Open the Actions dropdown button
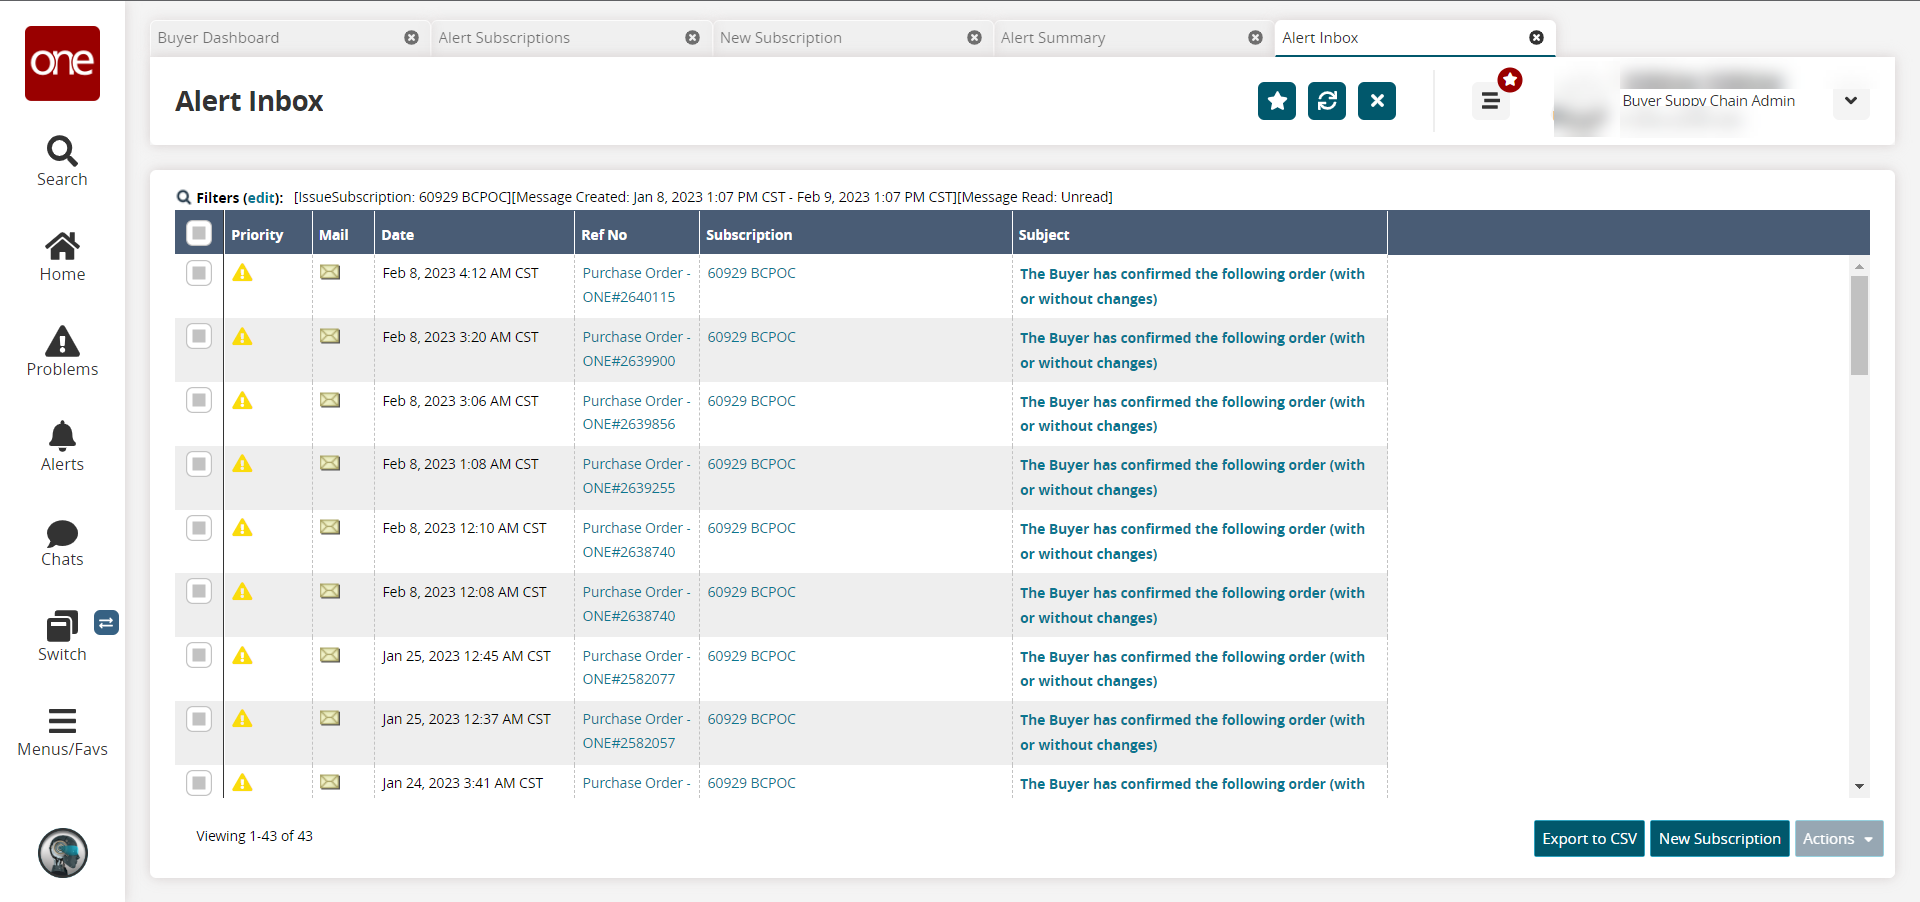Screen dimensions: 1920x902 click(1839, 839)
